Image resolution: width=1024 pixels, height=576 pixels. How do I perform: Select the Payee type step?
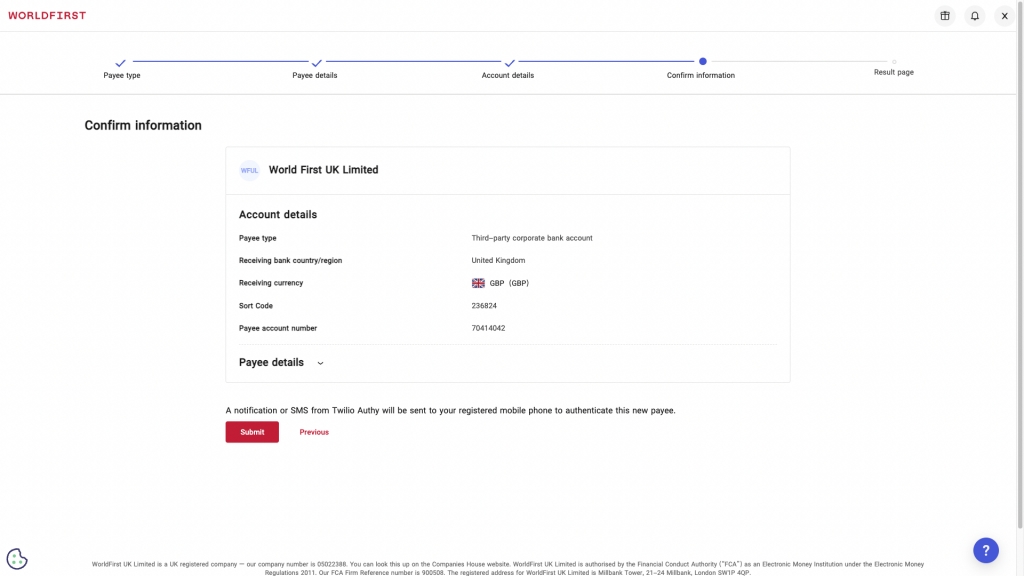point(121,74)
